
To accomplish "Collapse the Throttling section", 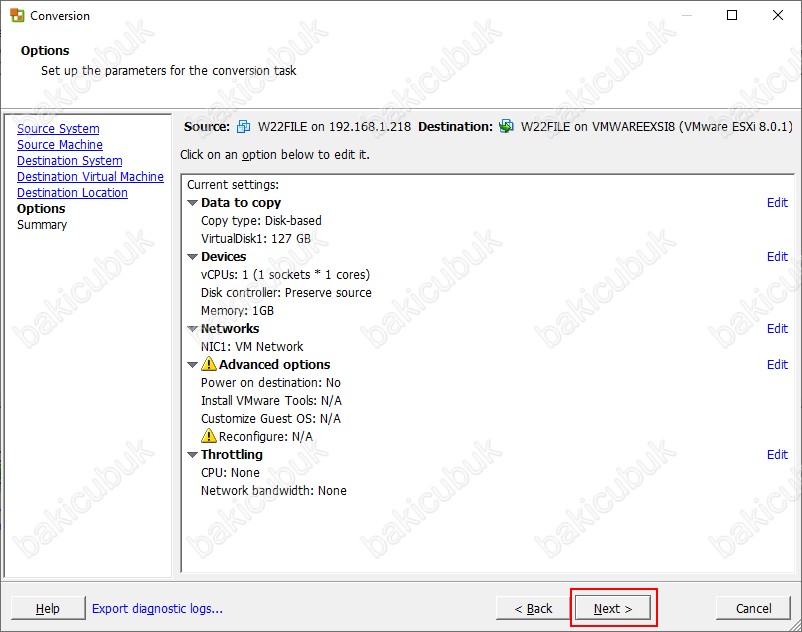I will pos(192,455).
